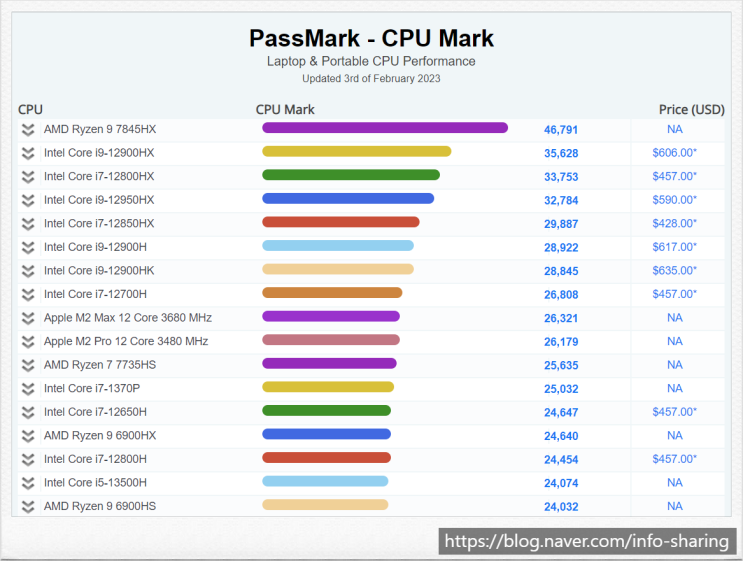Open the Apple M2 Max 12 Core link

[x=128, y=317]
